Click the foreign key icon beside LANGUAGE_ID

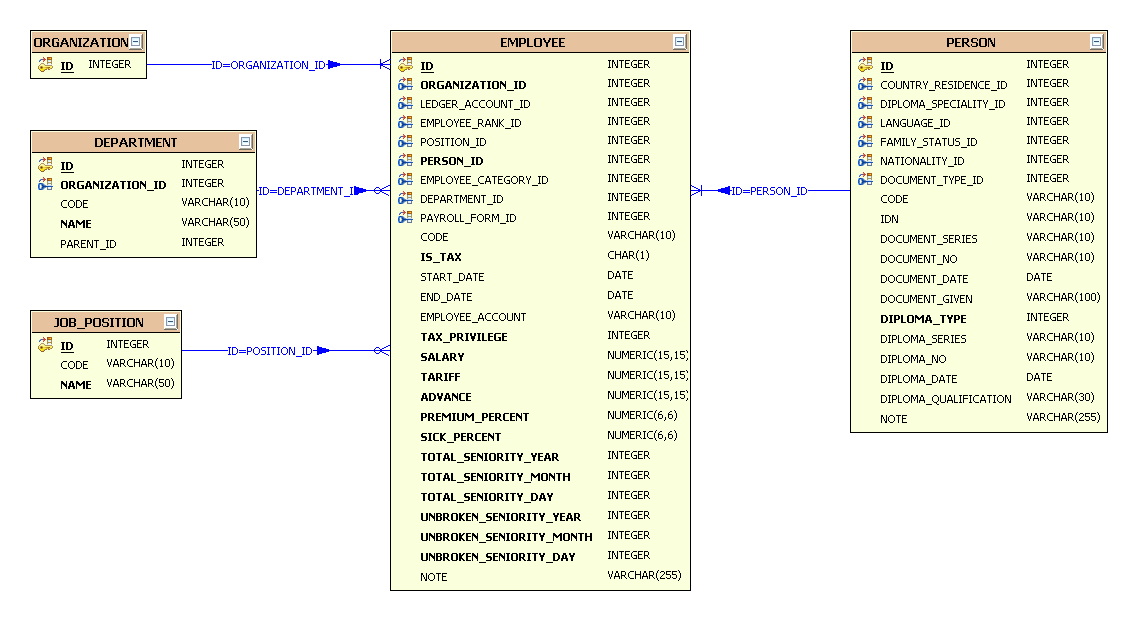(x=865, y=122)
